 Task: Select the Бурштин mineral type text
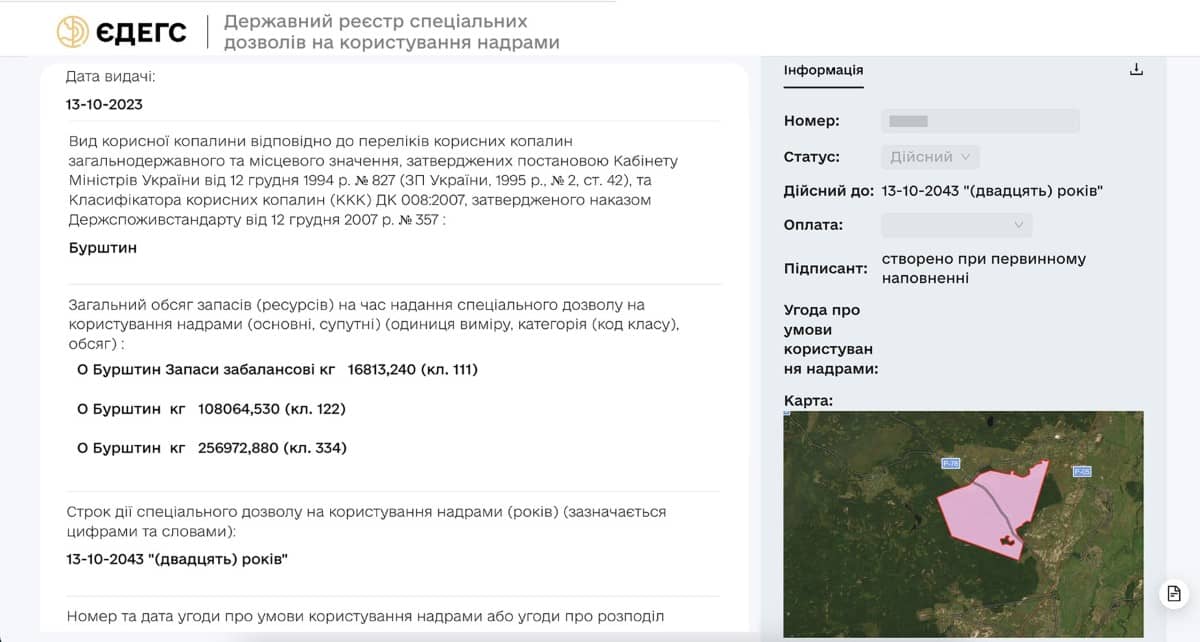tap(103, 248)
